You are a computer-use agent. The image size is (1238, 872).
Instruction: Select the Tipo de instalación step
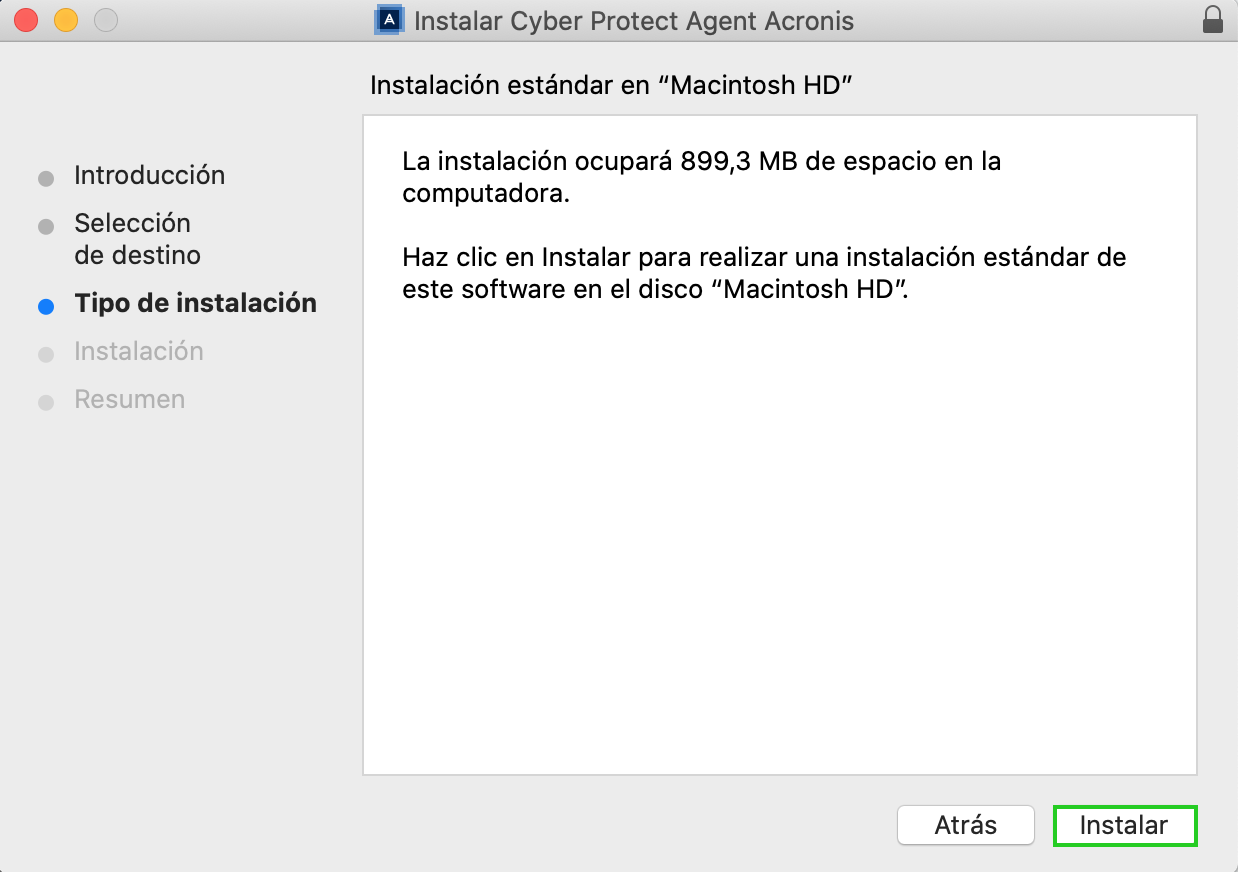tap(196, 303)
